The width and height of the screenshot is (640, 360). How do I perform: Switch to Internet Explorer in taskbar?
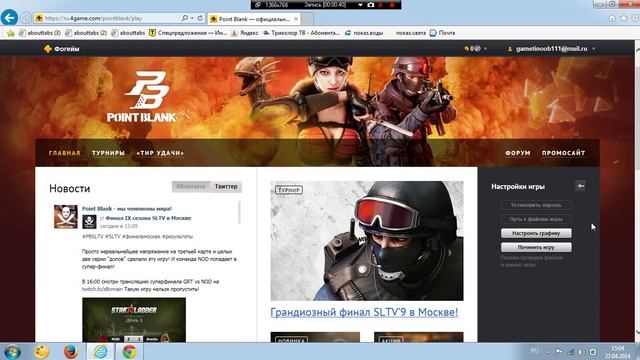[100, 351]
